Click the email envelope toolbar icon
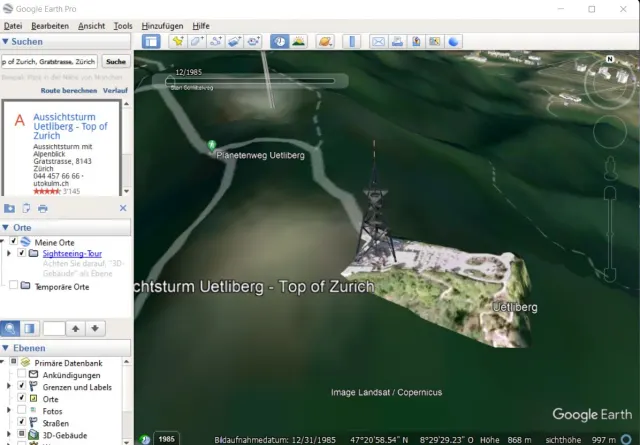 tap(378, 41)
